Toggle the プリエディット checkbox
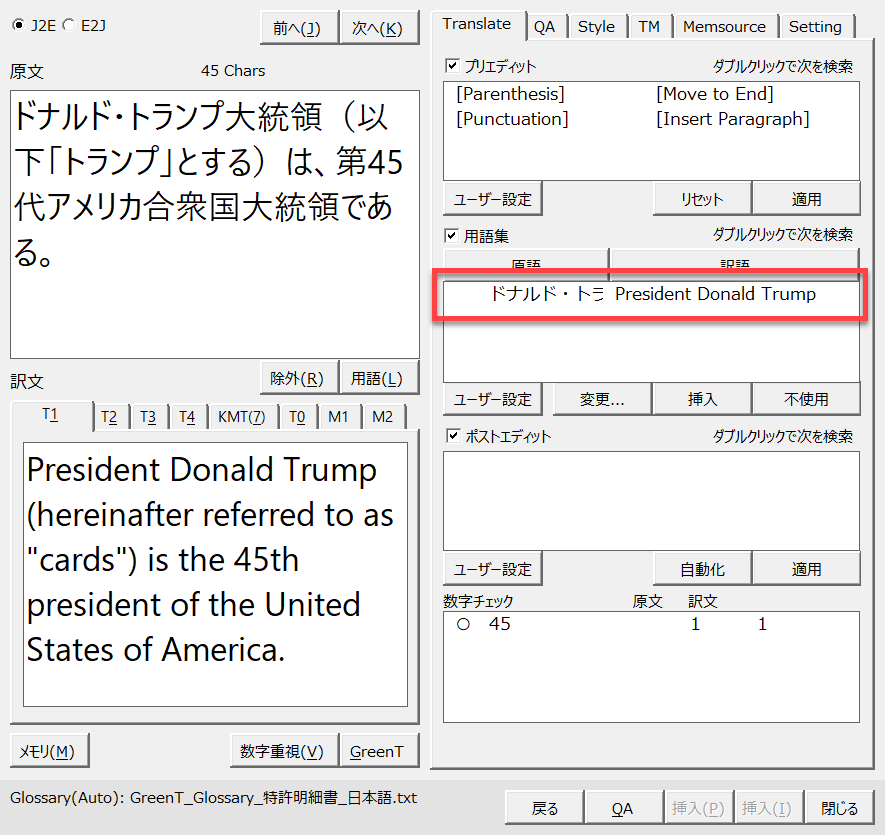885x835 pixels. [452, 66]
